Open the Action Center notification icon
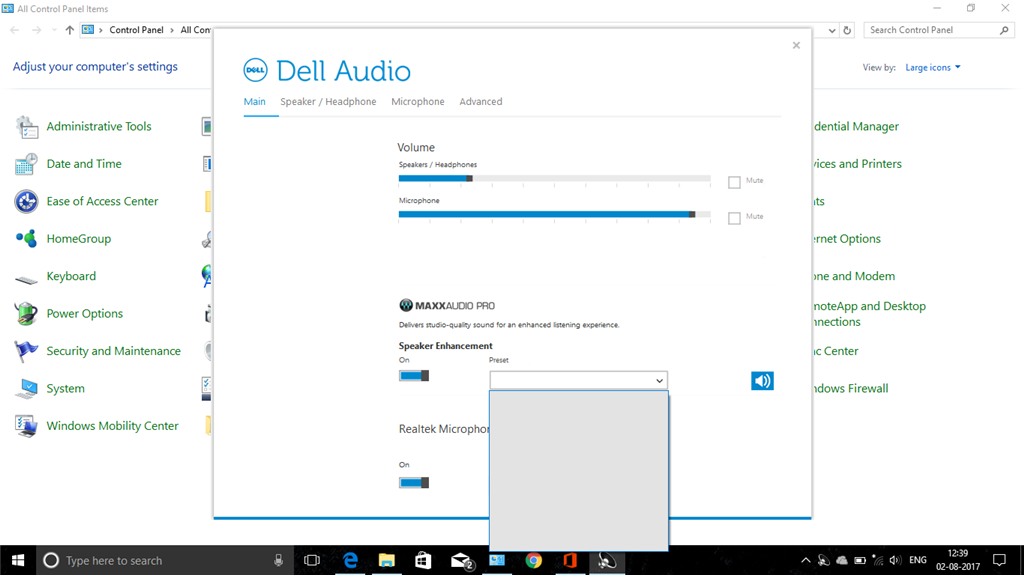Screen dimensions: 1024x575 (x=999, y=561)
